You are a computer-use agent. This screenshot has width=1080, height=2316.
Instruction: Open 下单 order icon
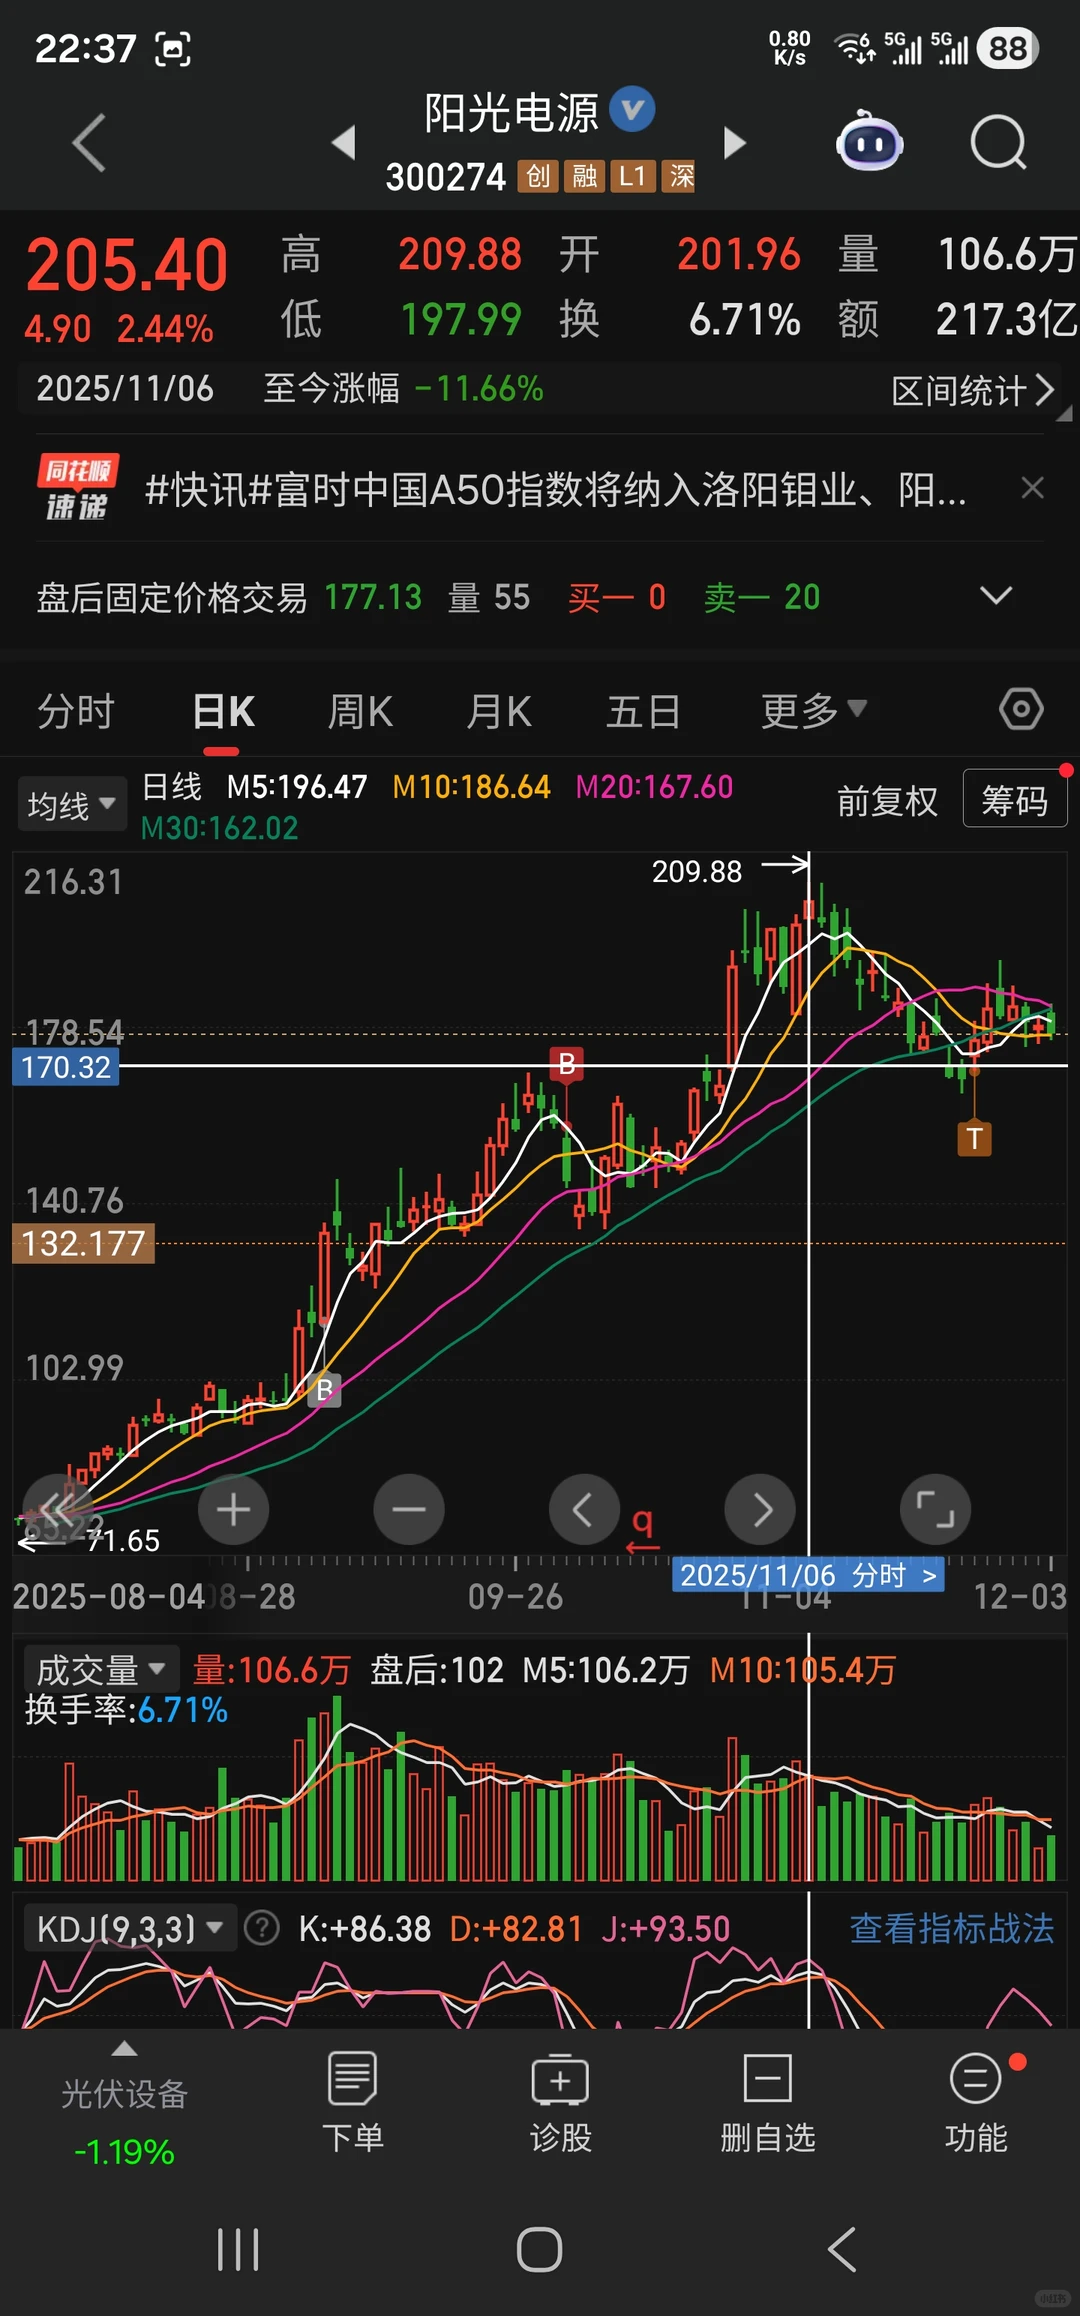pos(352,2102)
